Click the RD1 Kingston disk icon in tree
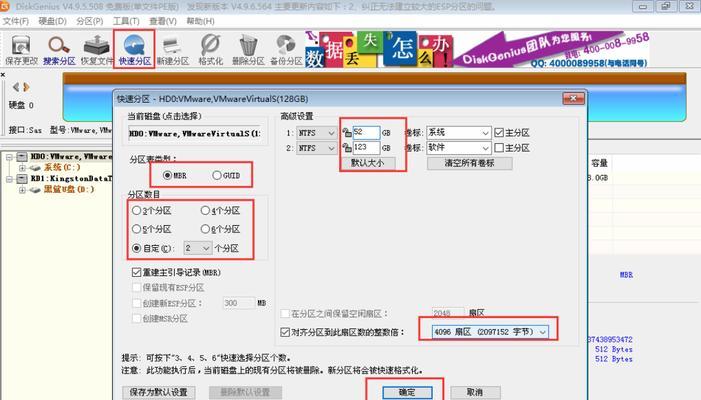 tap(22, 178)
